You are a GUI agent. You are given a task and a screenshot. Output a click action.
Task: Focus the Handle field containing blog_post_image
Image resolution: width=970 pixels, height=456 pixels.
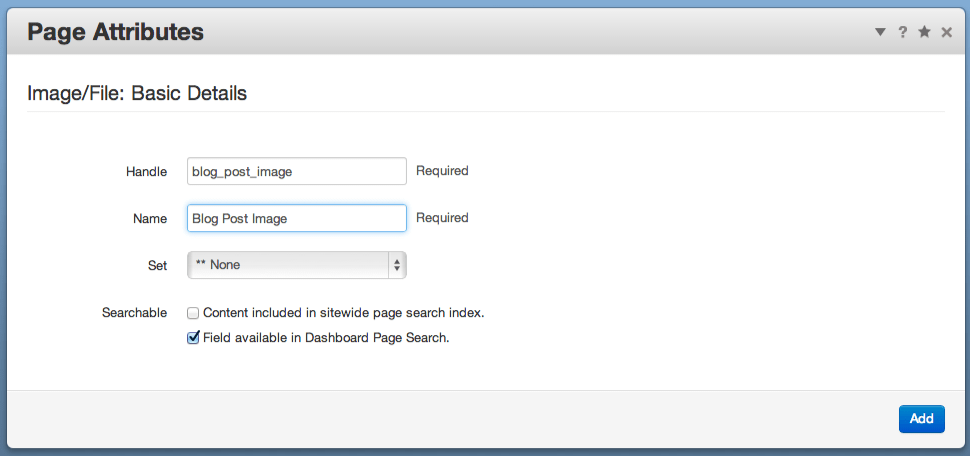[x=297, y=171]
